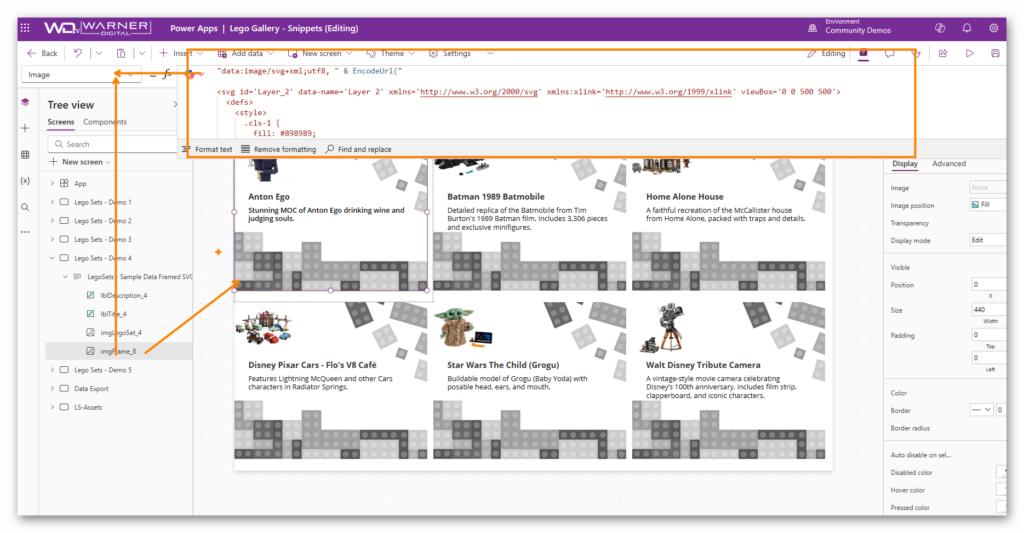Expand Lego Sets - Demo 5 node
The height and width of the screenshot is (533, 1024).
coord(52,370)
